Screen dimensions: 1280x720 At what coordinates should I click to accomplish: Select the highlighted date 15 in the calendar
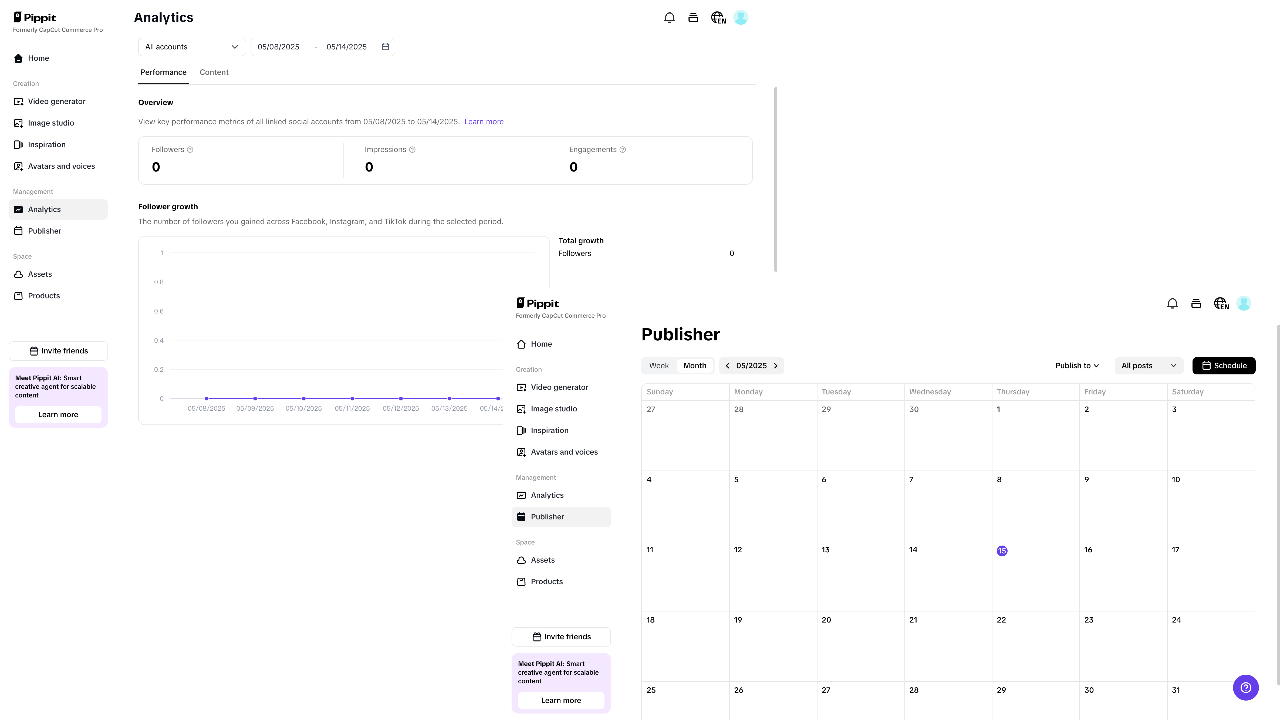pos(1002,550)
